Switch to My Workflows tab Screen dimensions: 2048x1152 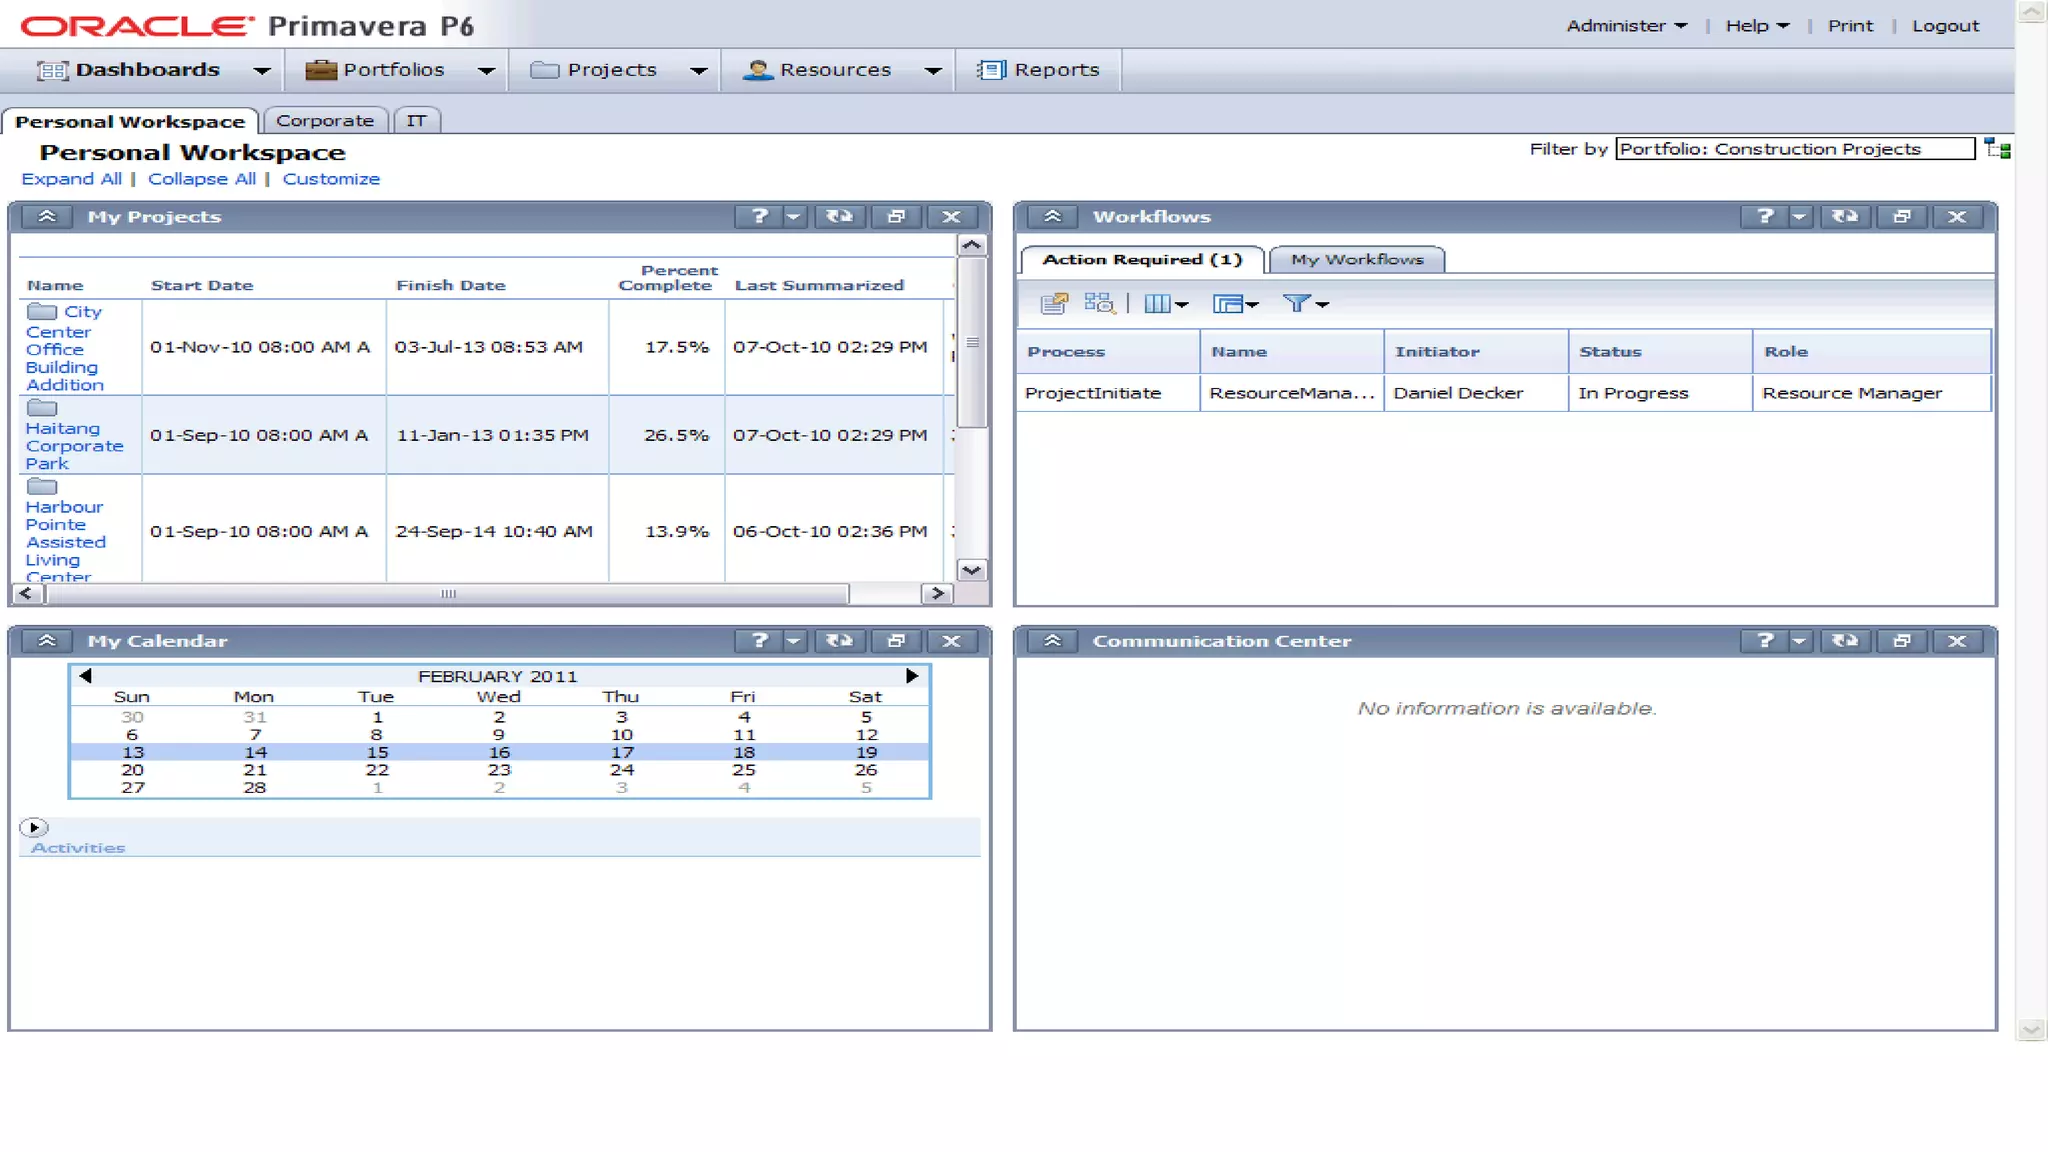tap(1357, 259)
